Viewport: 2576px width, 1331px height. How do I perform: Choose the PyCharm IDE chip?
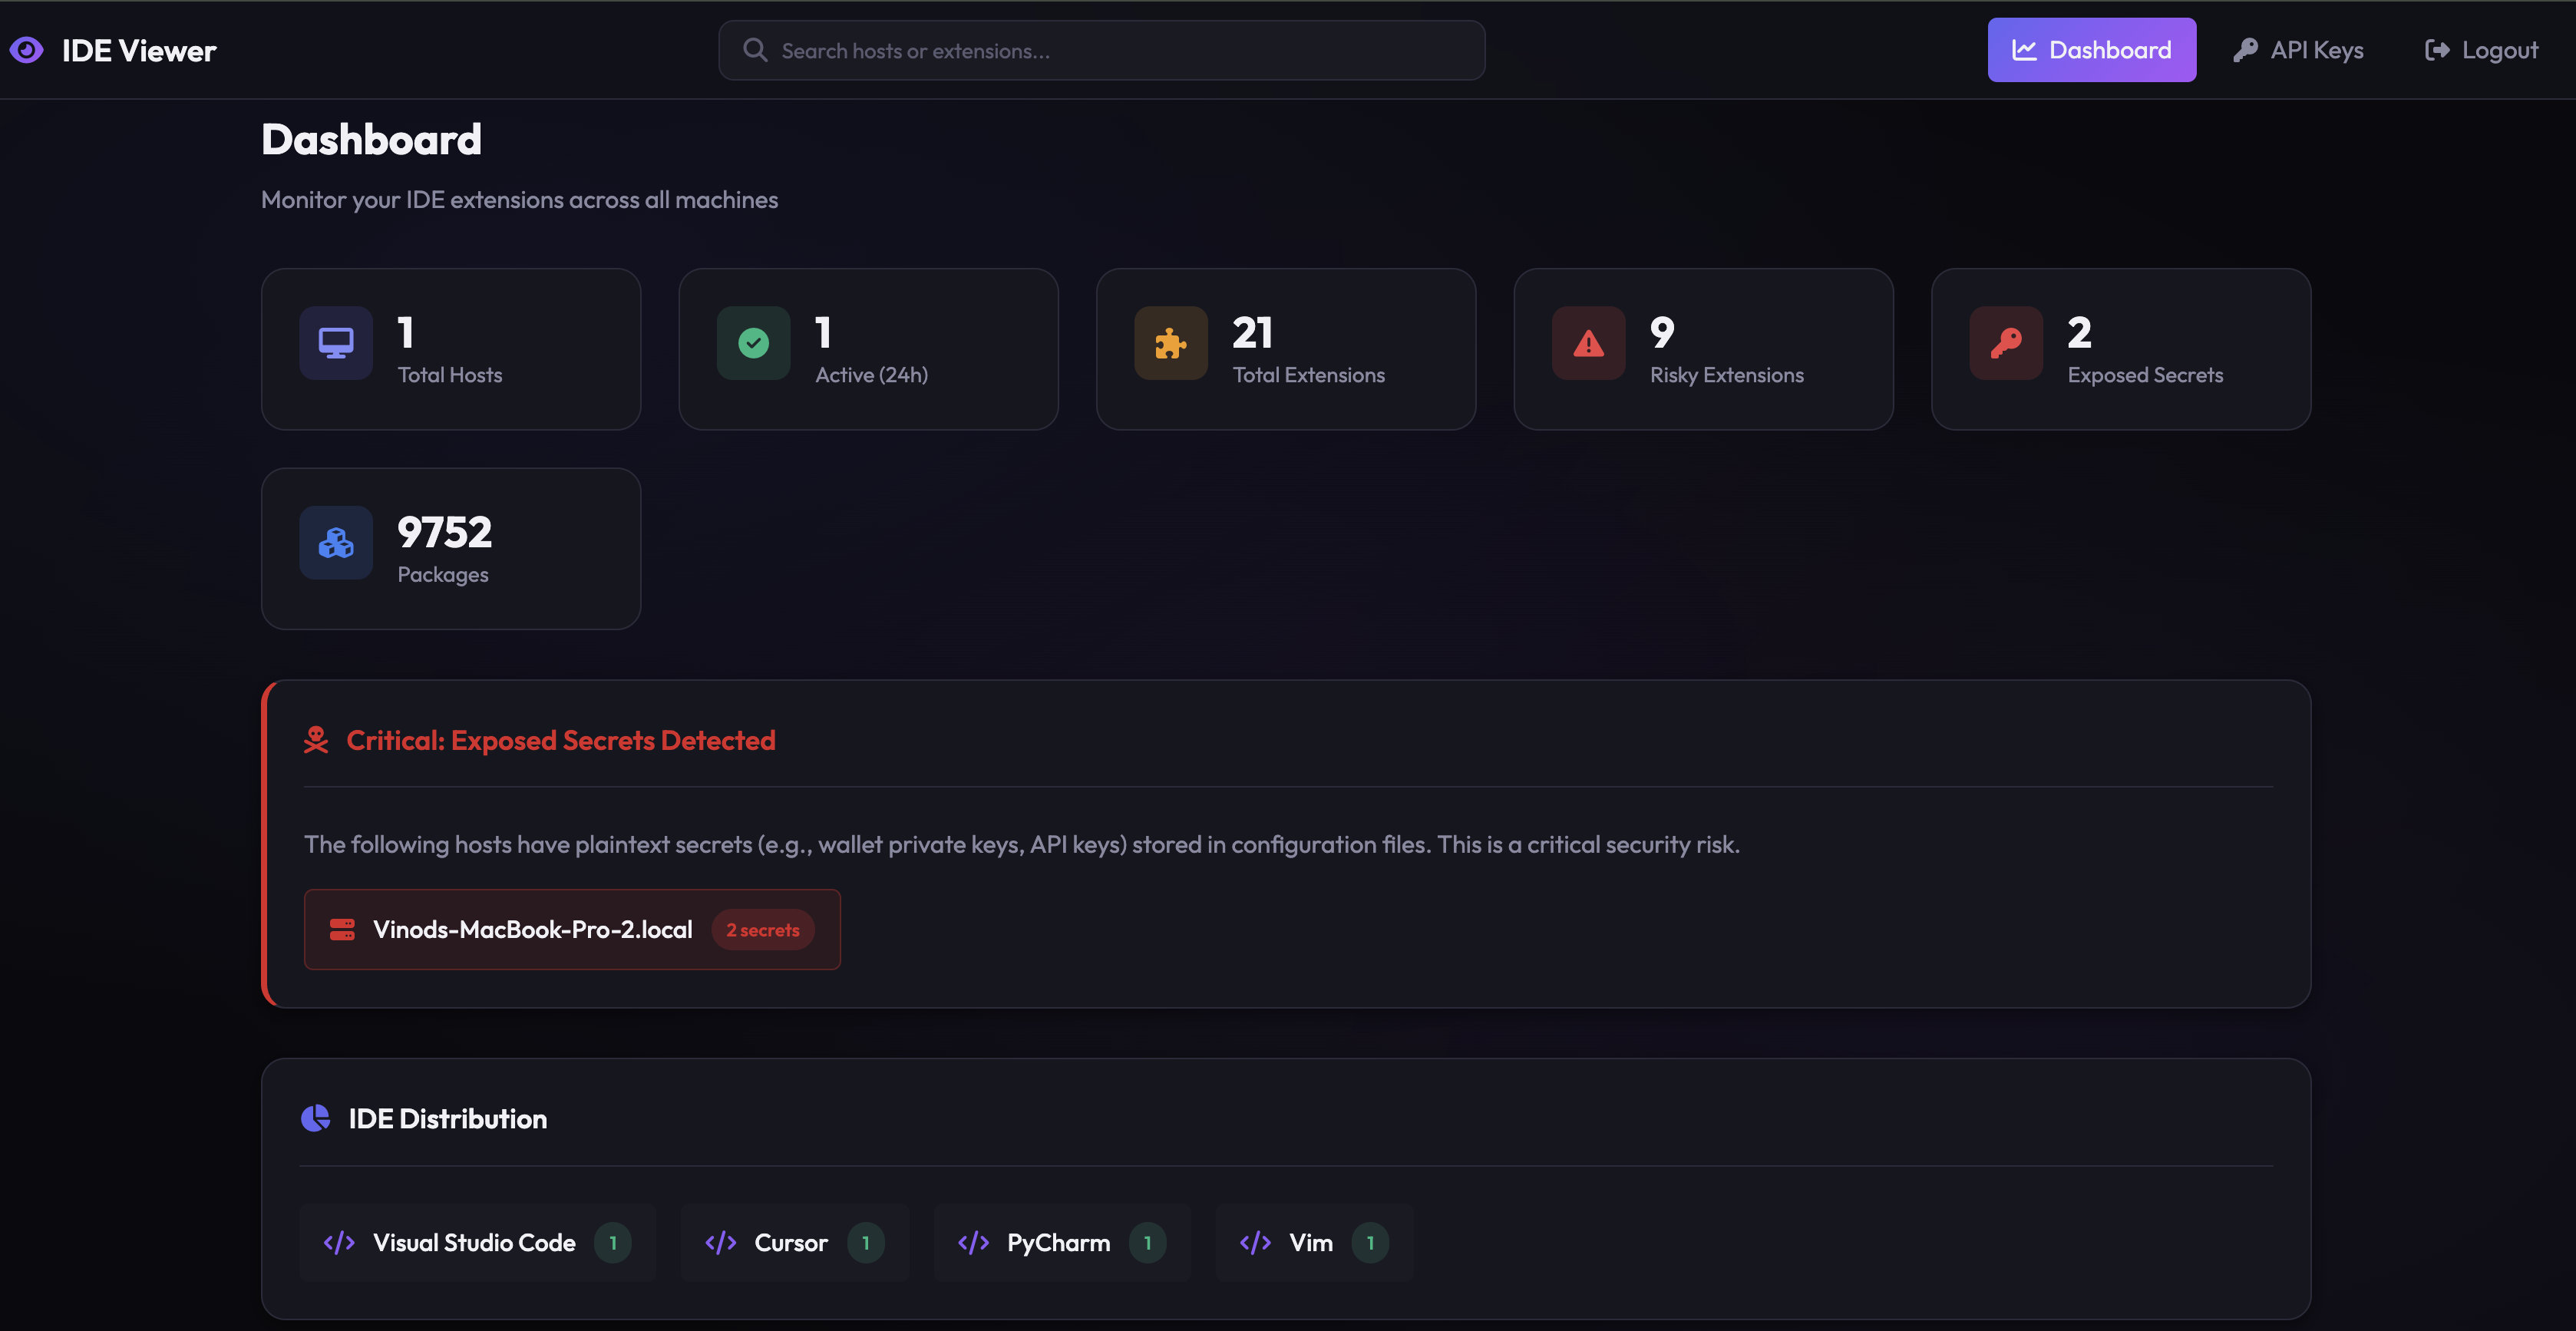(1061, 1242)
